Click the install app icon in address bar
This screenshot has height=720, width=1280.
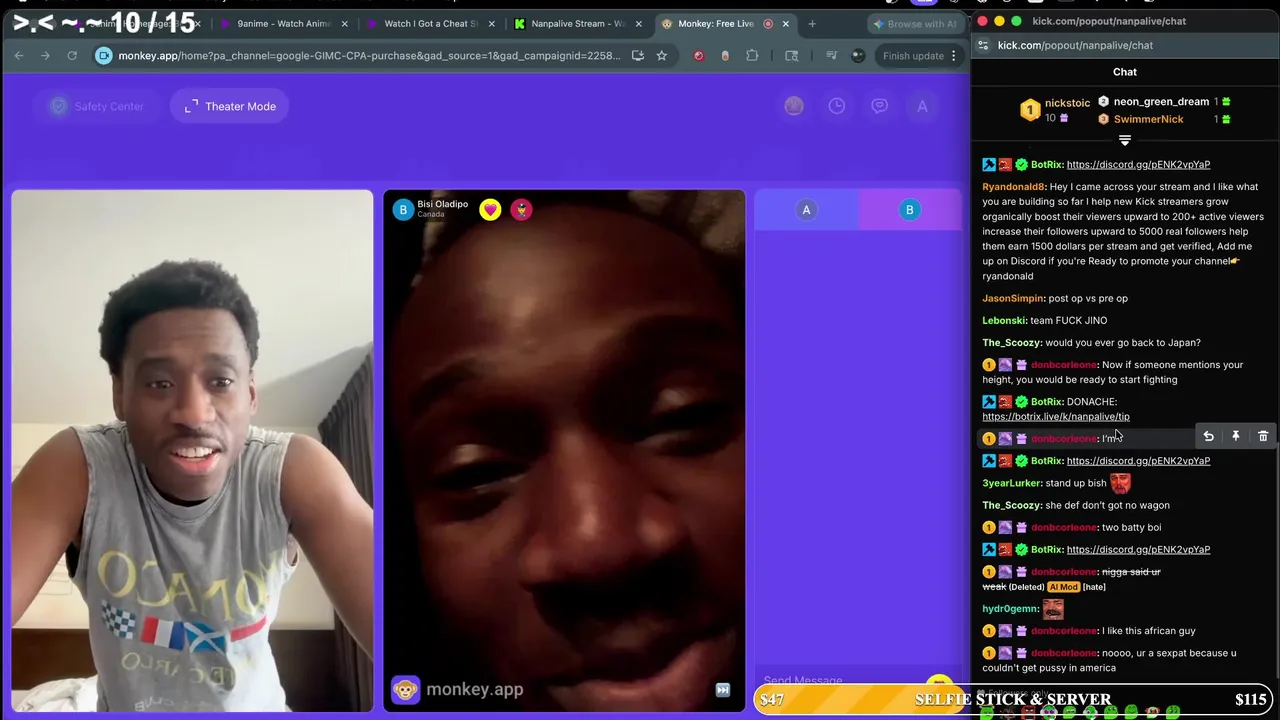pyautogui.click(x=638, y=56)
